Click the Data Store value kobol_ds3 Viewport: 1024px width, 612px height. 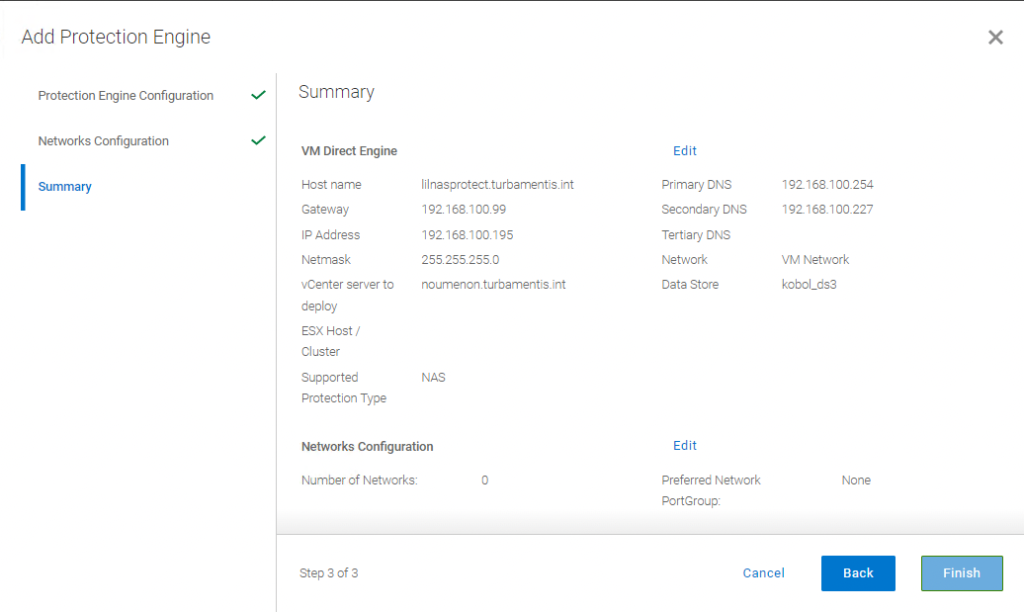(808, 285)
